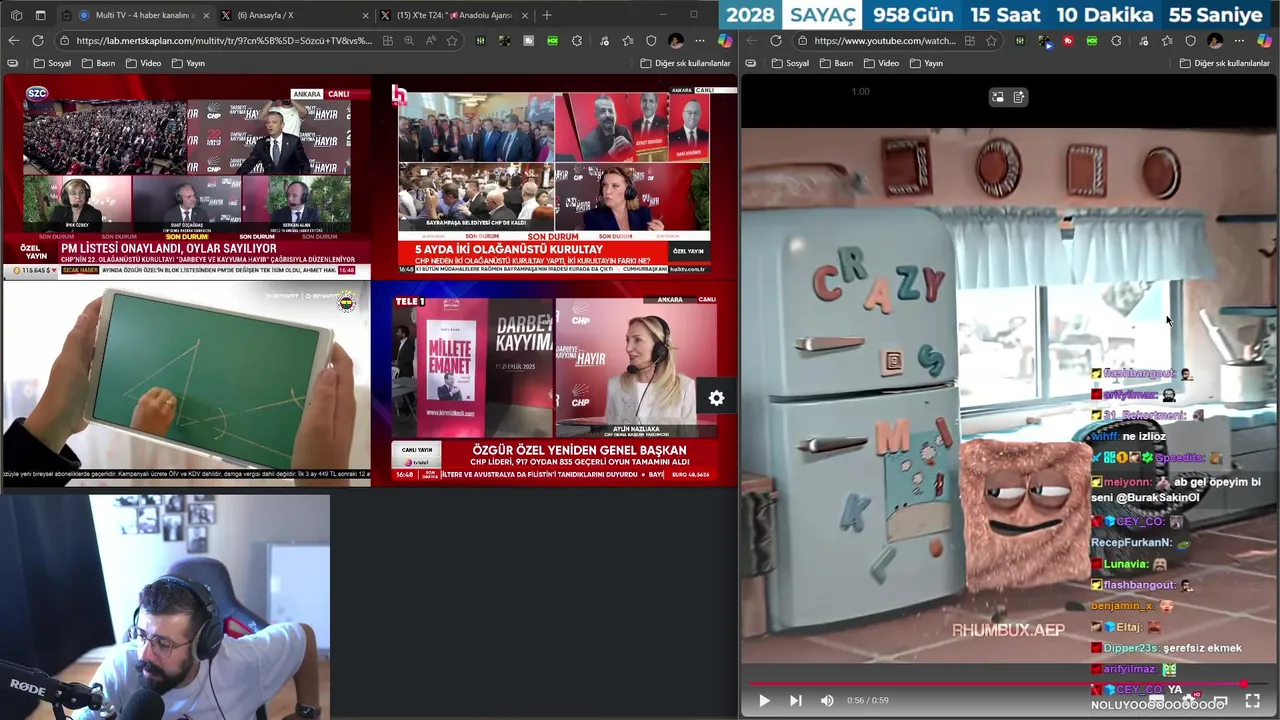Reload the Multi TV page
This screenshot has height=720, width=1280.
[x=38, y=41]
